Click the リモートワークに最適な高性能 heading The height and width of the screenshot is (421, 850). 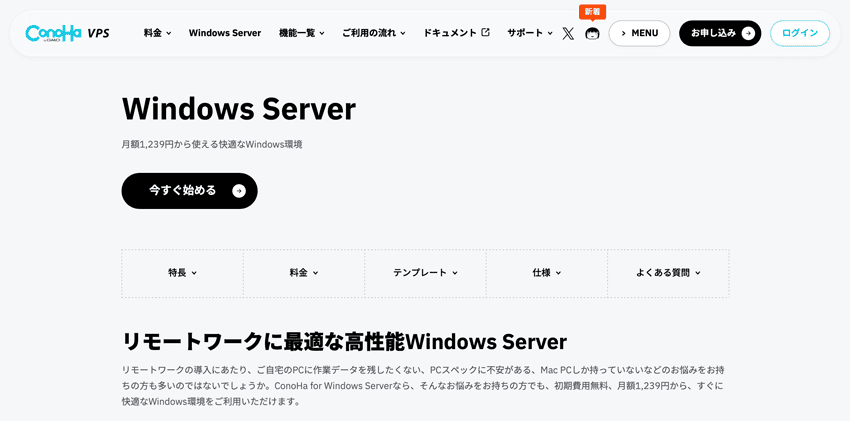[x=344, y=342]
